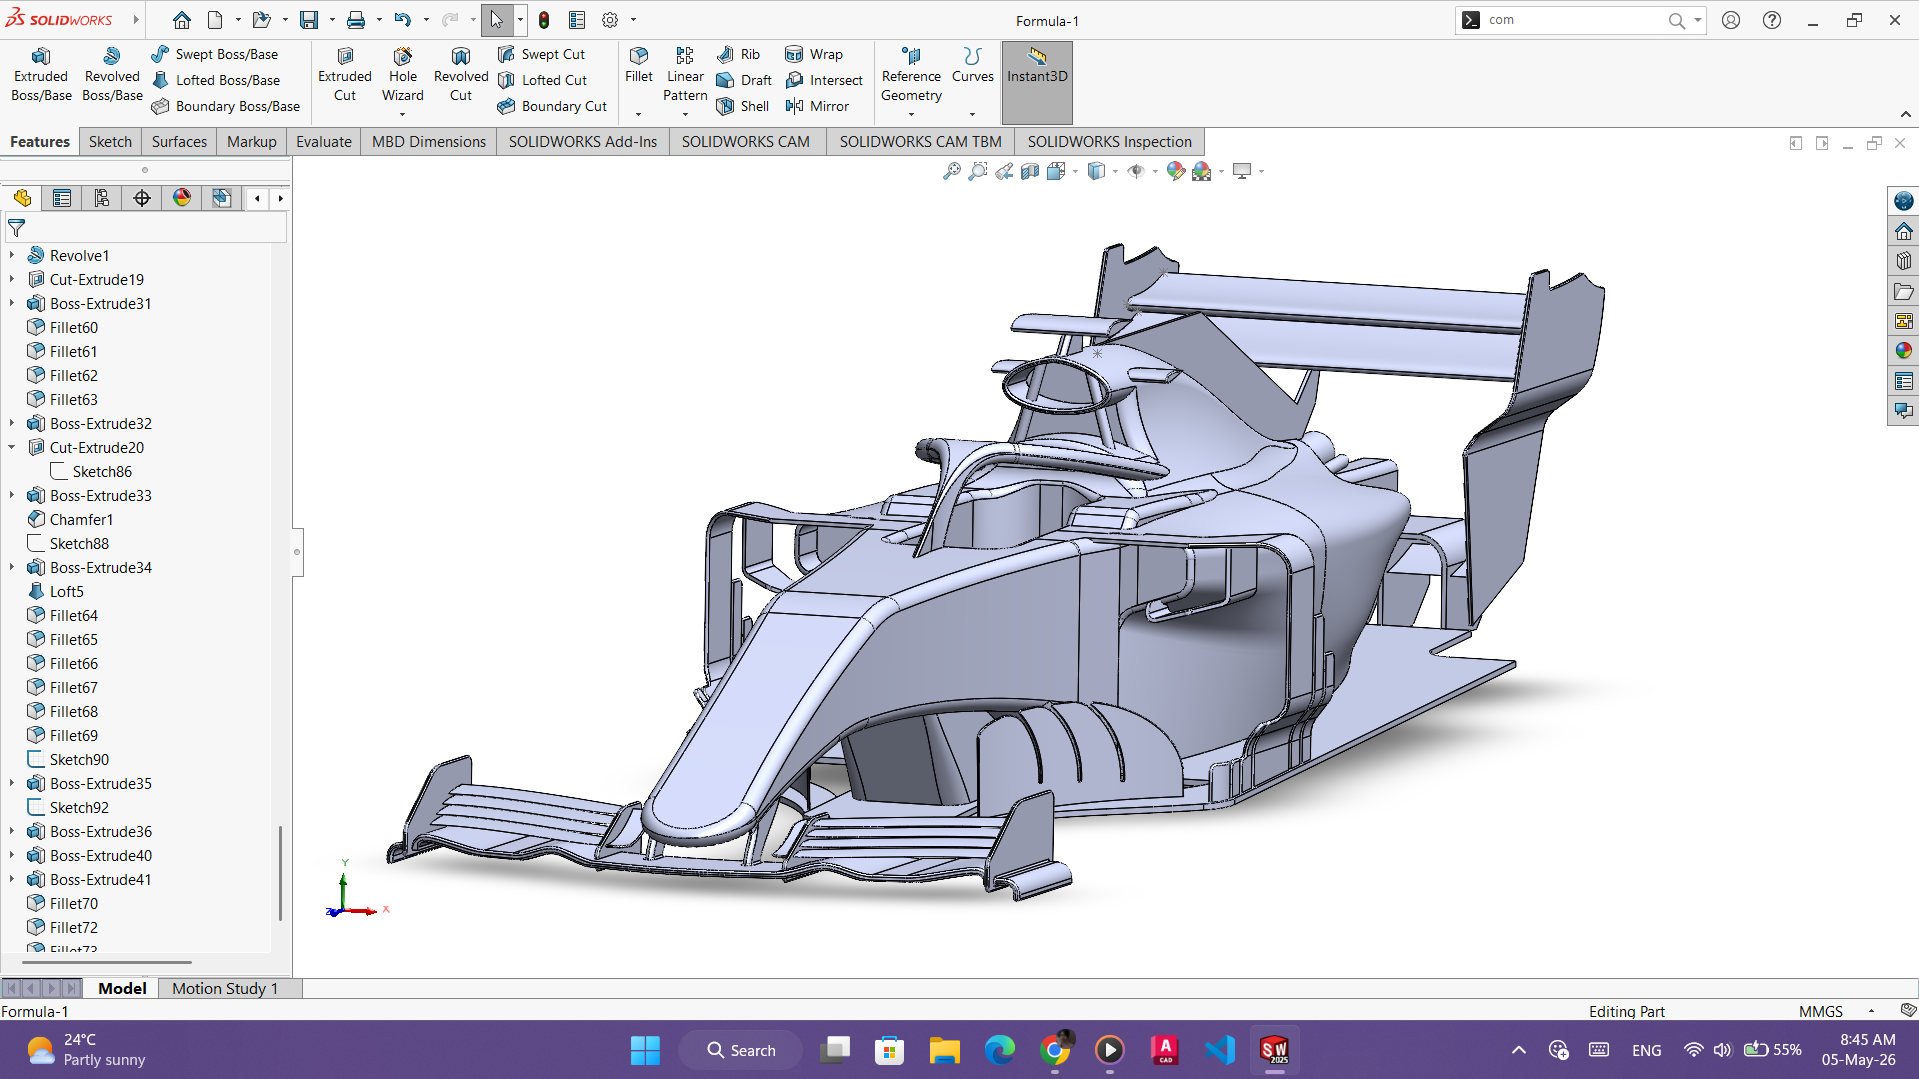Choose Boundary Boss/Base
The width and height of the screenshot is (1919, 1079).
pyautogui.click(x=226, y=106)
